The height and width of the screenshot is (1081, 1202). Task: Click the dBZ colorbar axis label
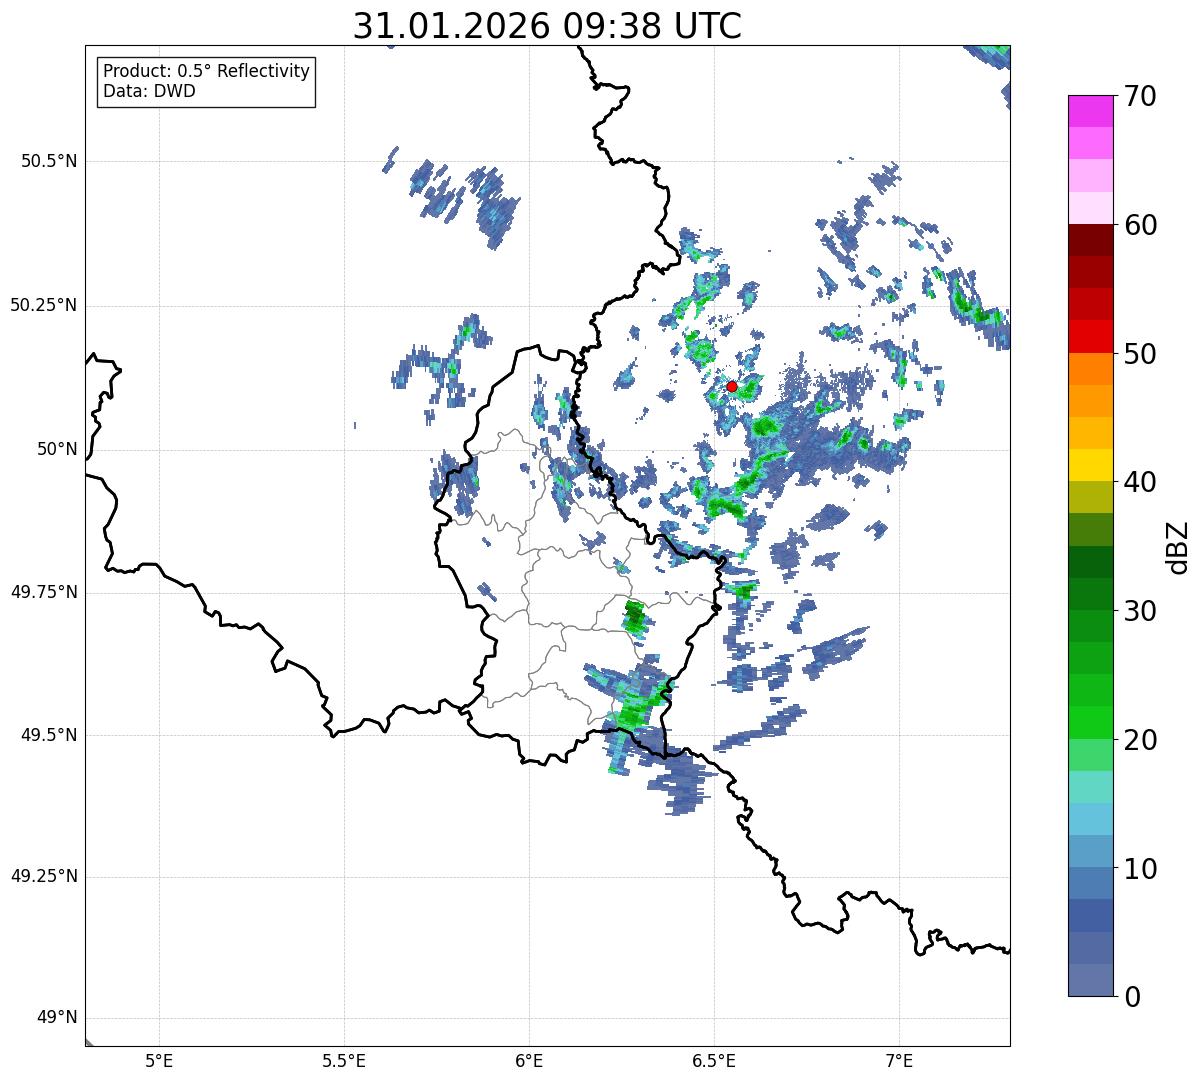point(1178,547)
